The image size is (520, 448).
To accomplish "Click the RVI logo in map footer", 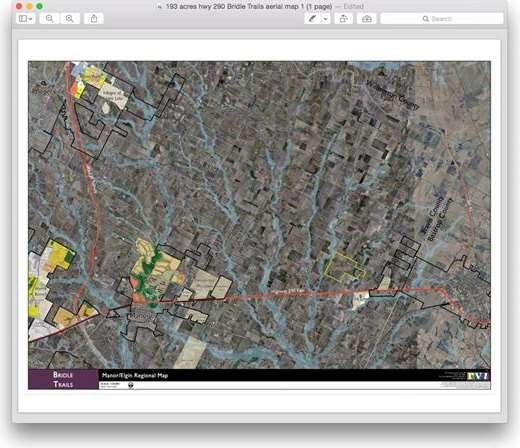I will pos(478,376).
